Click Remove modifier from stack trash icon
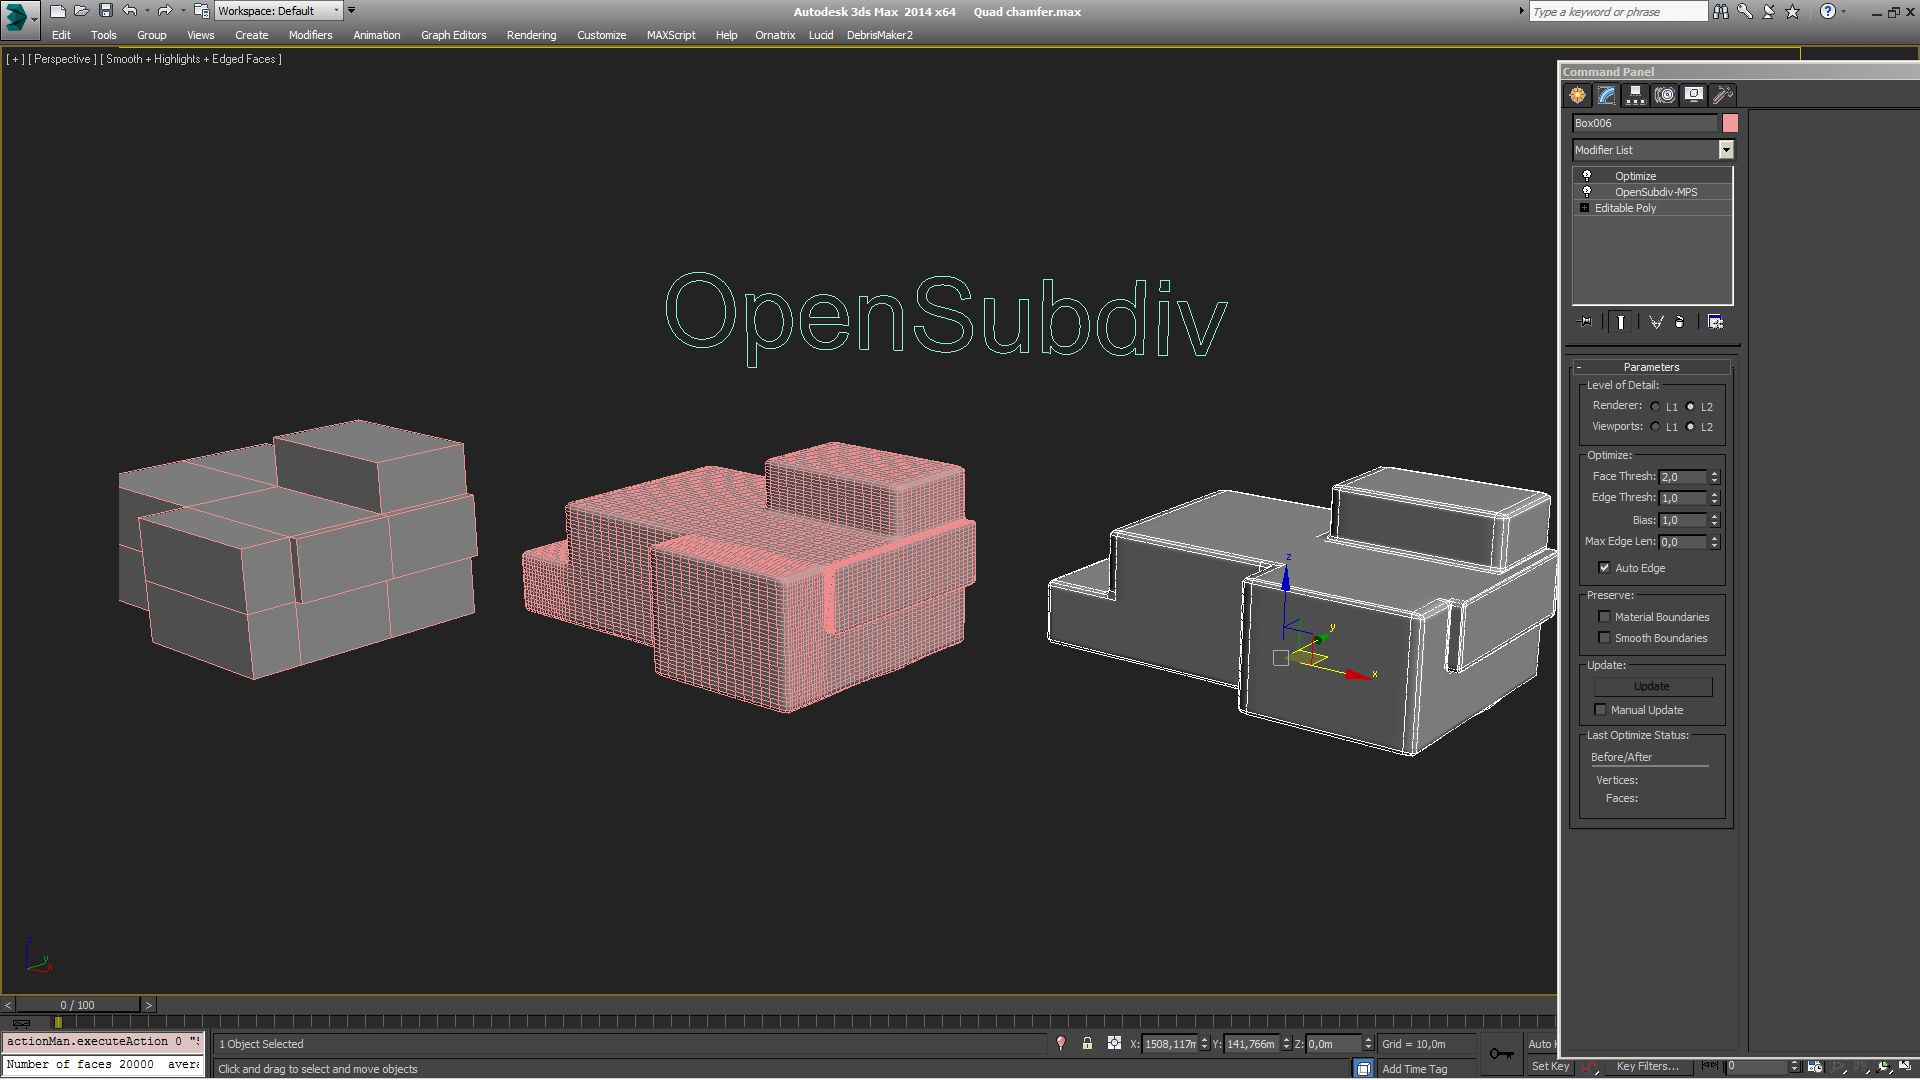 [1680, 322]
